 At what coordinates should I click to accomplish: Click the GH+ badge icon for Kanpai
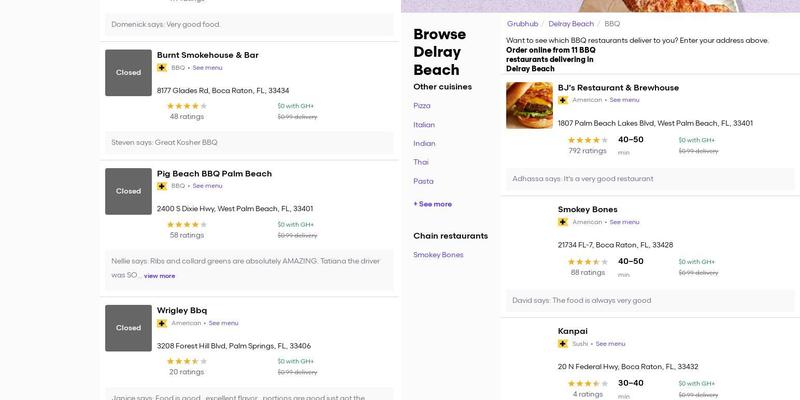[x=563, y=344]
